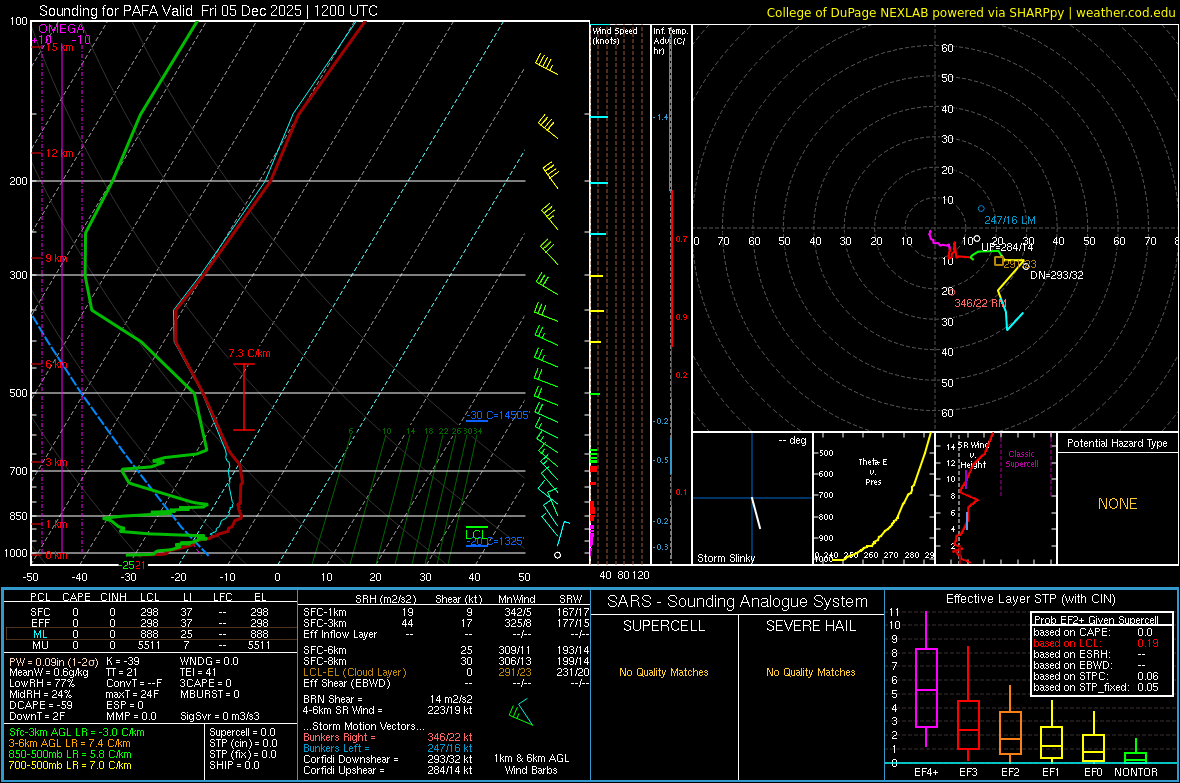Click the 'Storm Slinky' panel label
Screen dimensions: 1180x783
coord(725,558)
